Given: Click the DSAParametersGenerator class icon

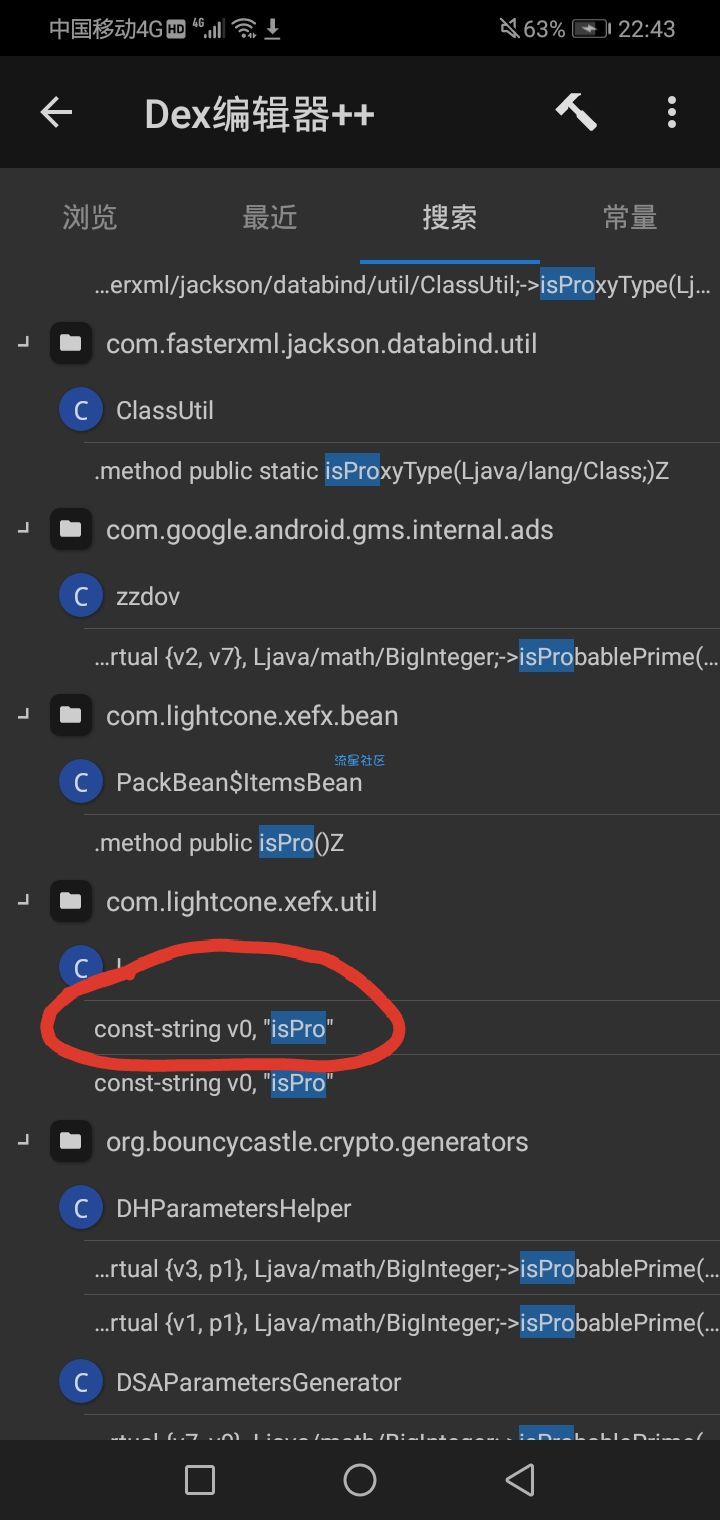Looking at the screenshot, I should coord(81,1382).
